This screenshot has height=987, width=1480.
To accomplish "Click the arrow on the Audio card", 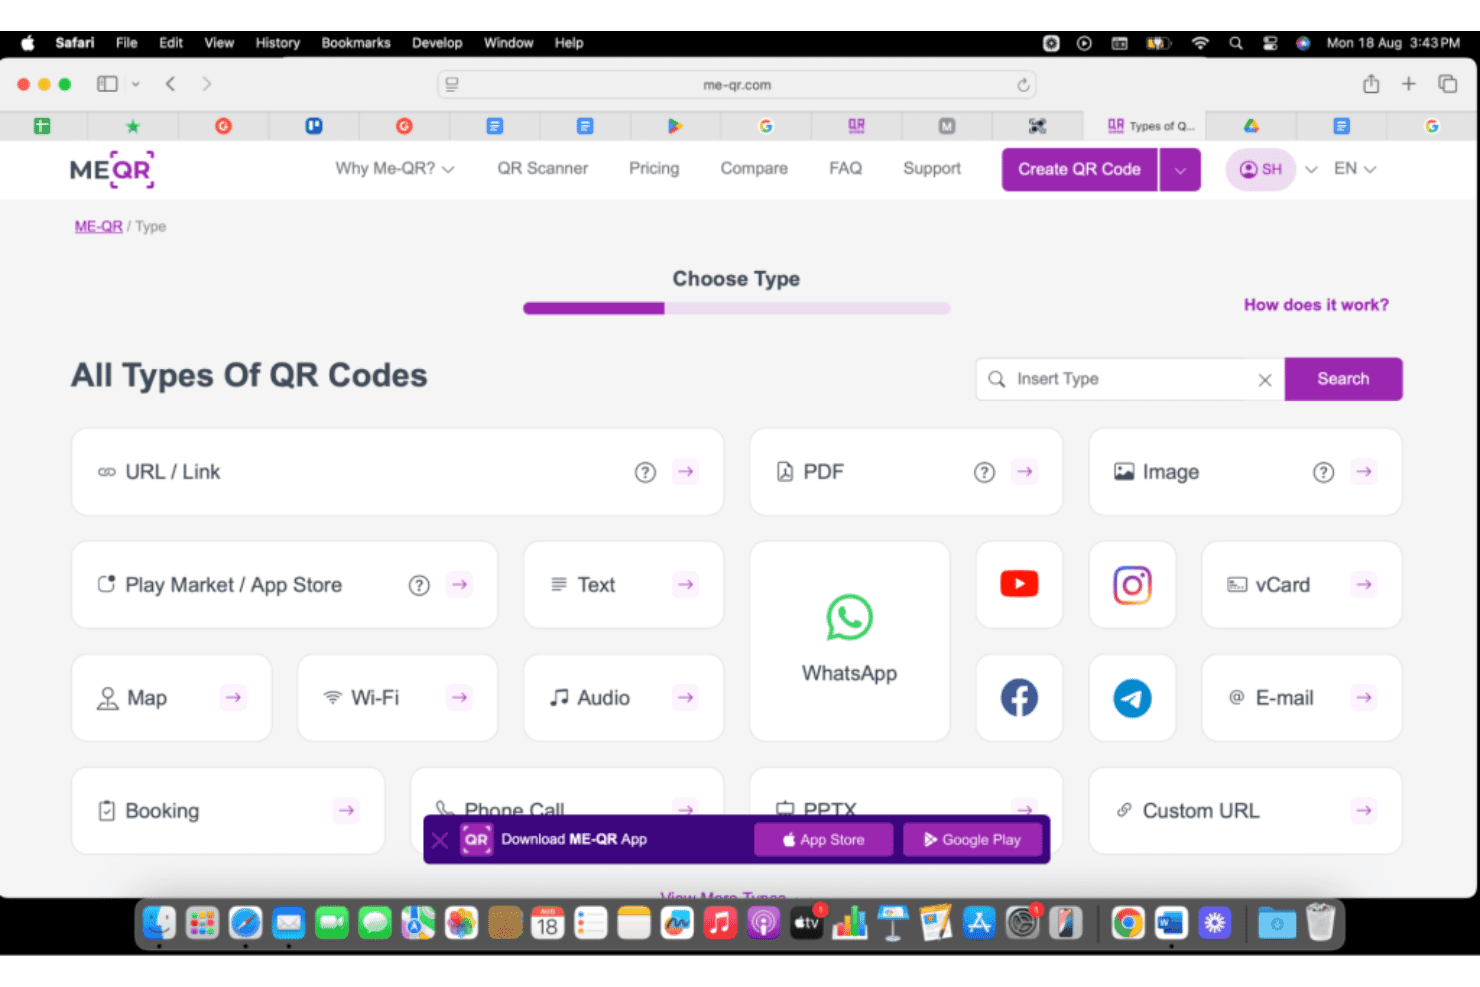I will tap(685, 697).
